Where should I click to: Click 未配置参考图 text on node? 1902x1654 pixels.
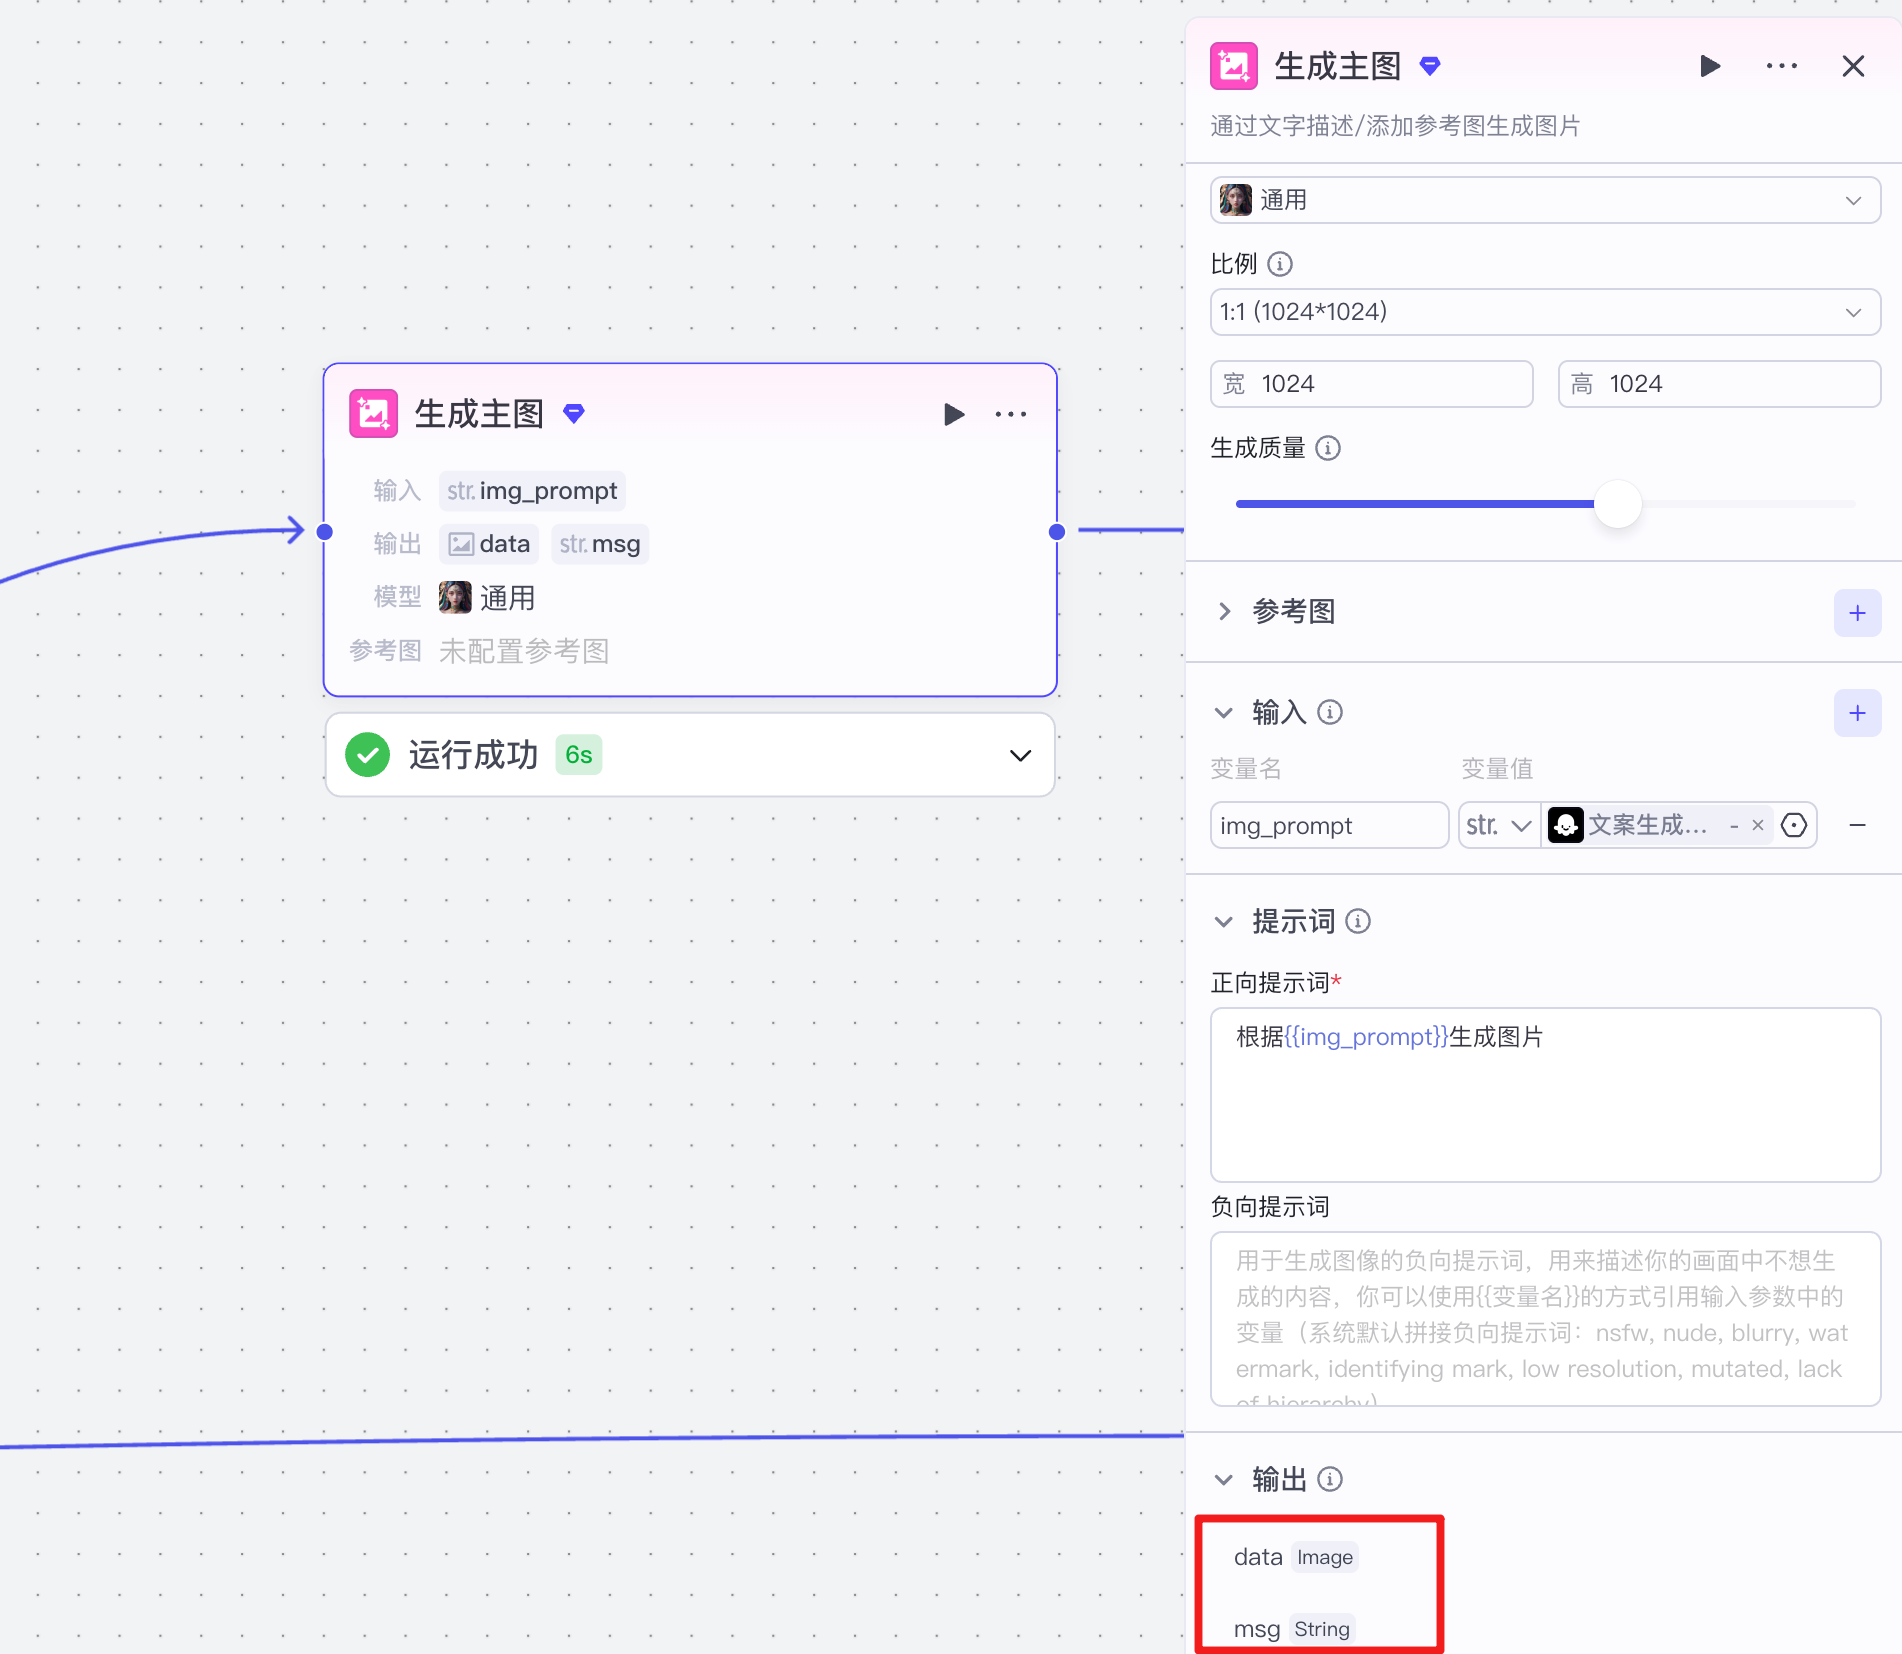[524, 651]
